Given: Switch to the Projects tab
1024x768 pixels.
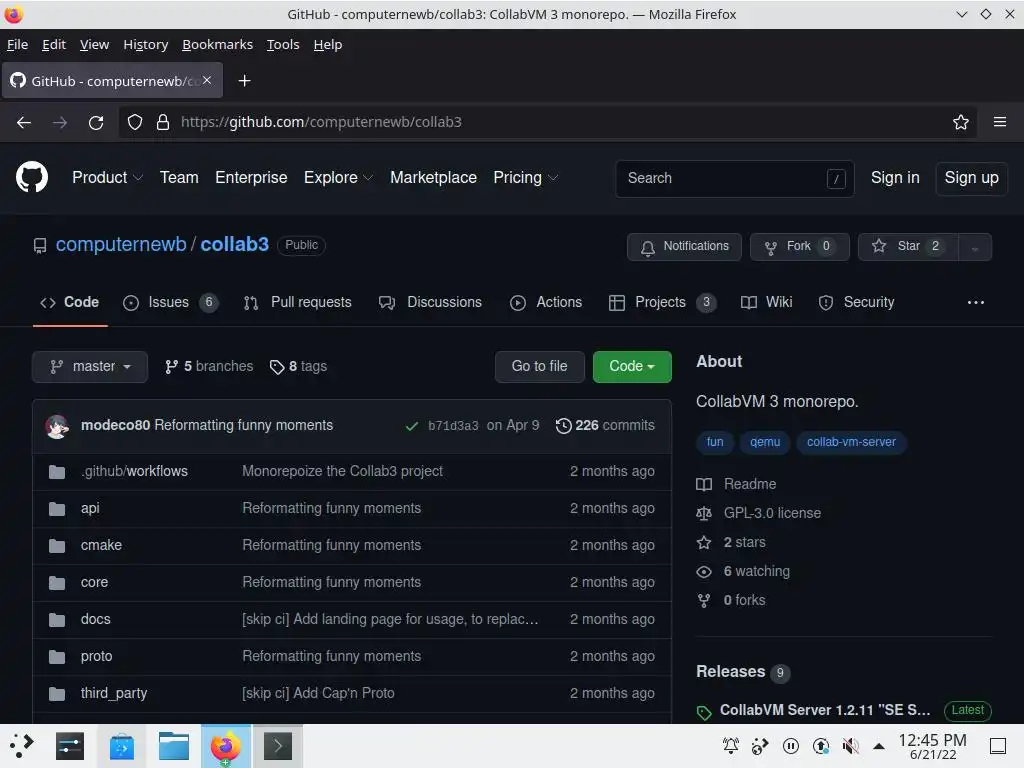Looking at the screenshot, I should [662, 302].
